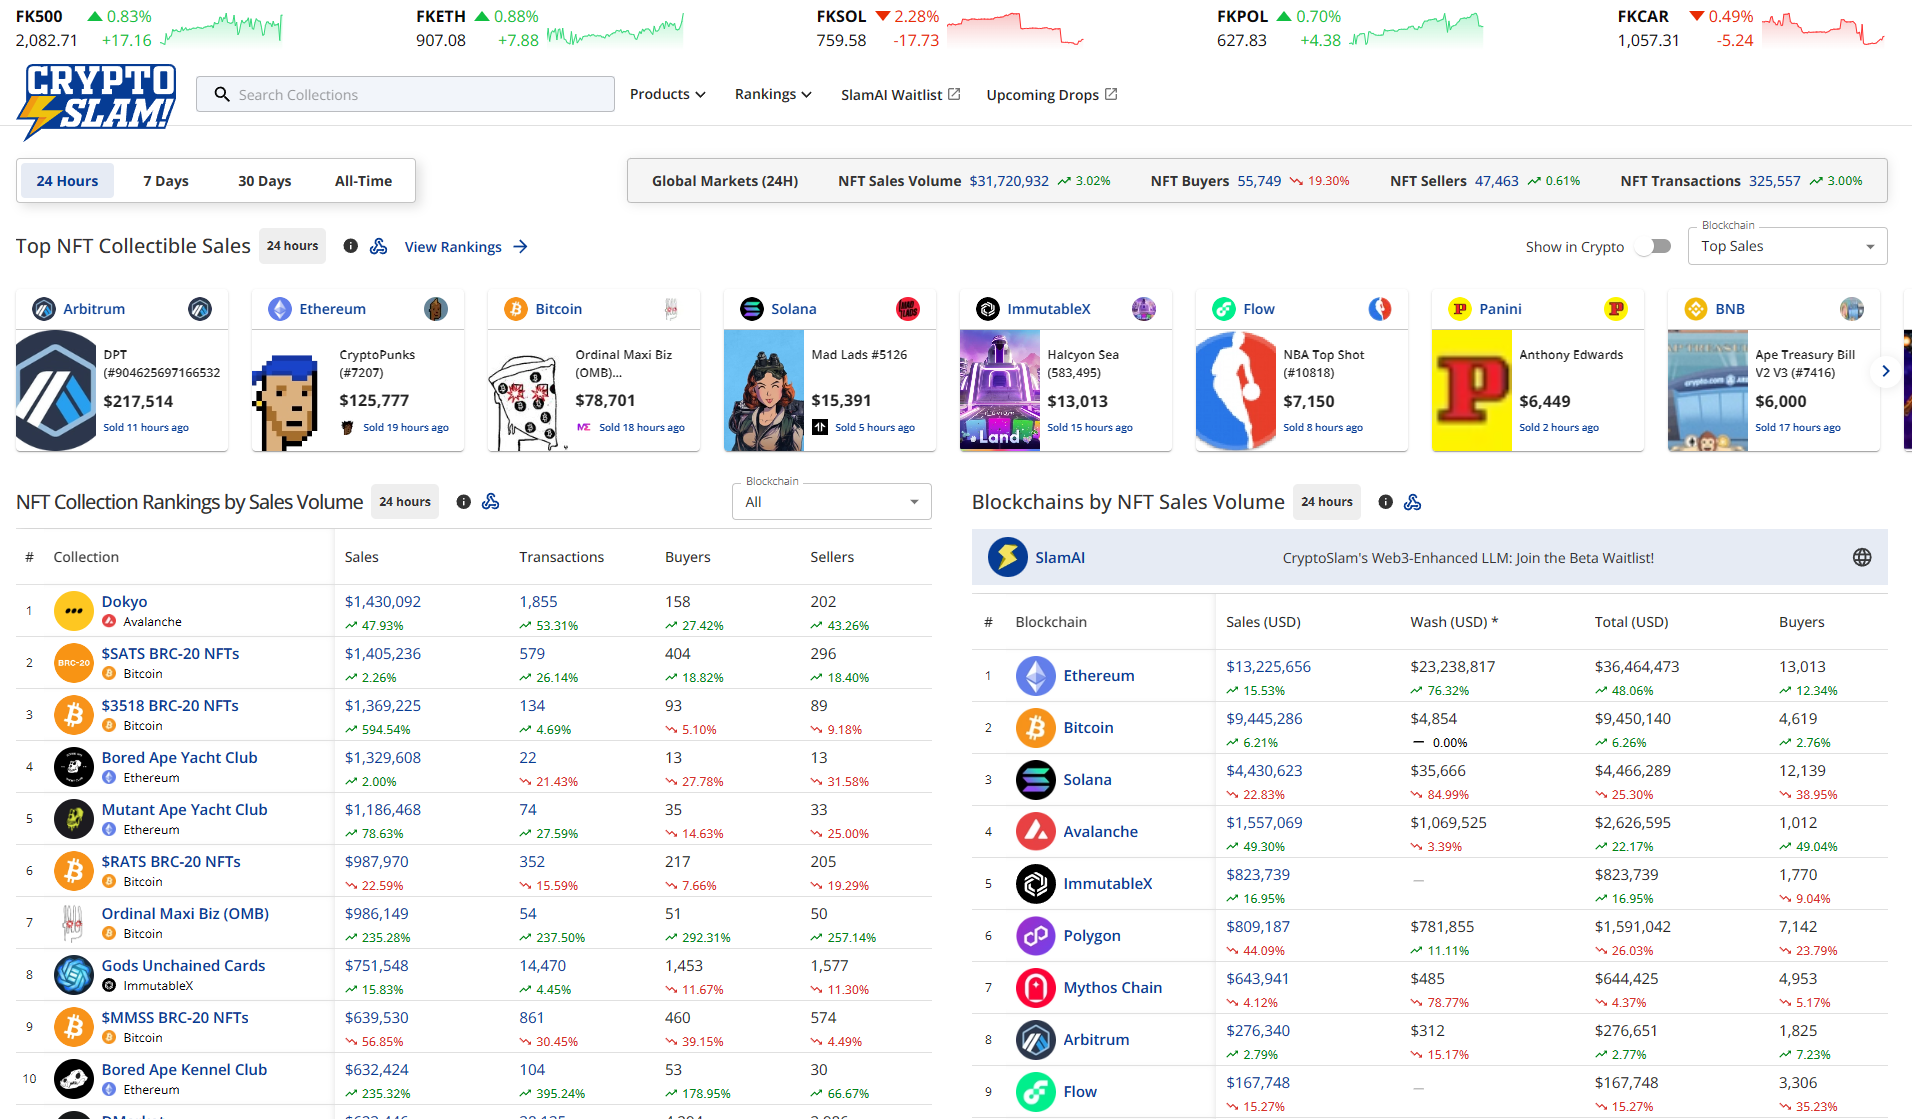The image size is (1922, 1119).
Task: Click the Transactions column header
Action: [x=561, y=557]
